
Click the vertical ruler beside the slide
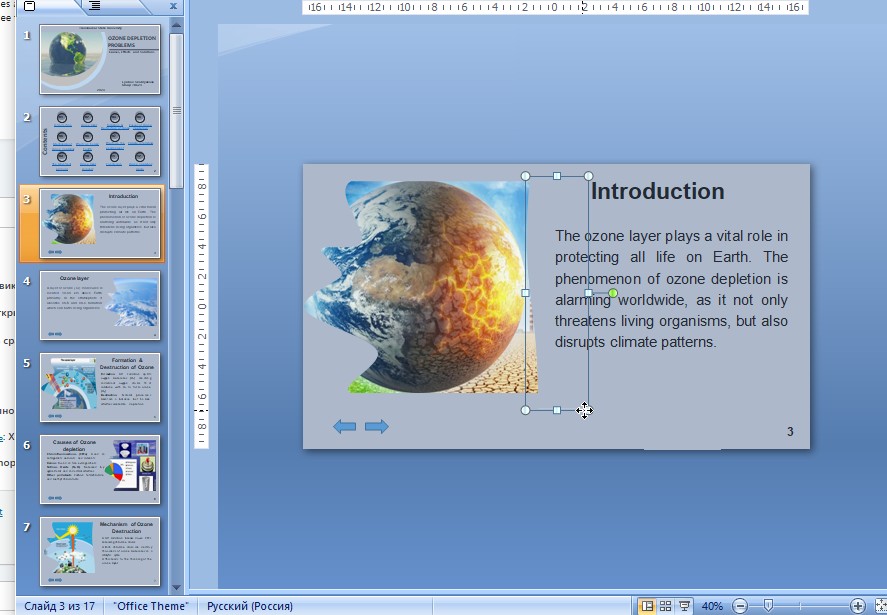(201, 306)
